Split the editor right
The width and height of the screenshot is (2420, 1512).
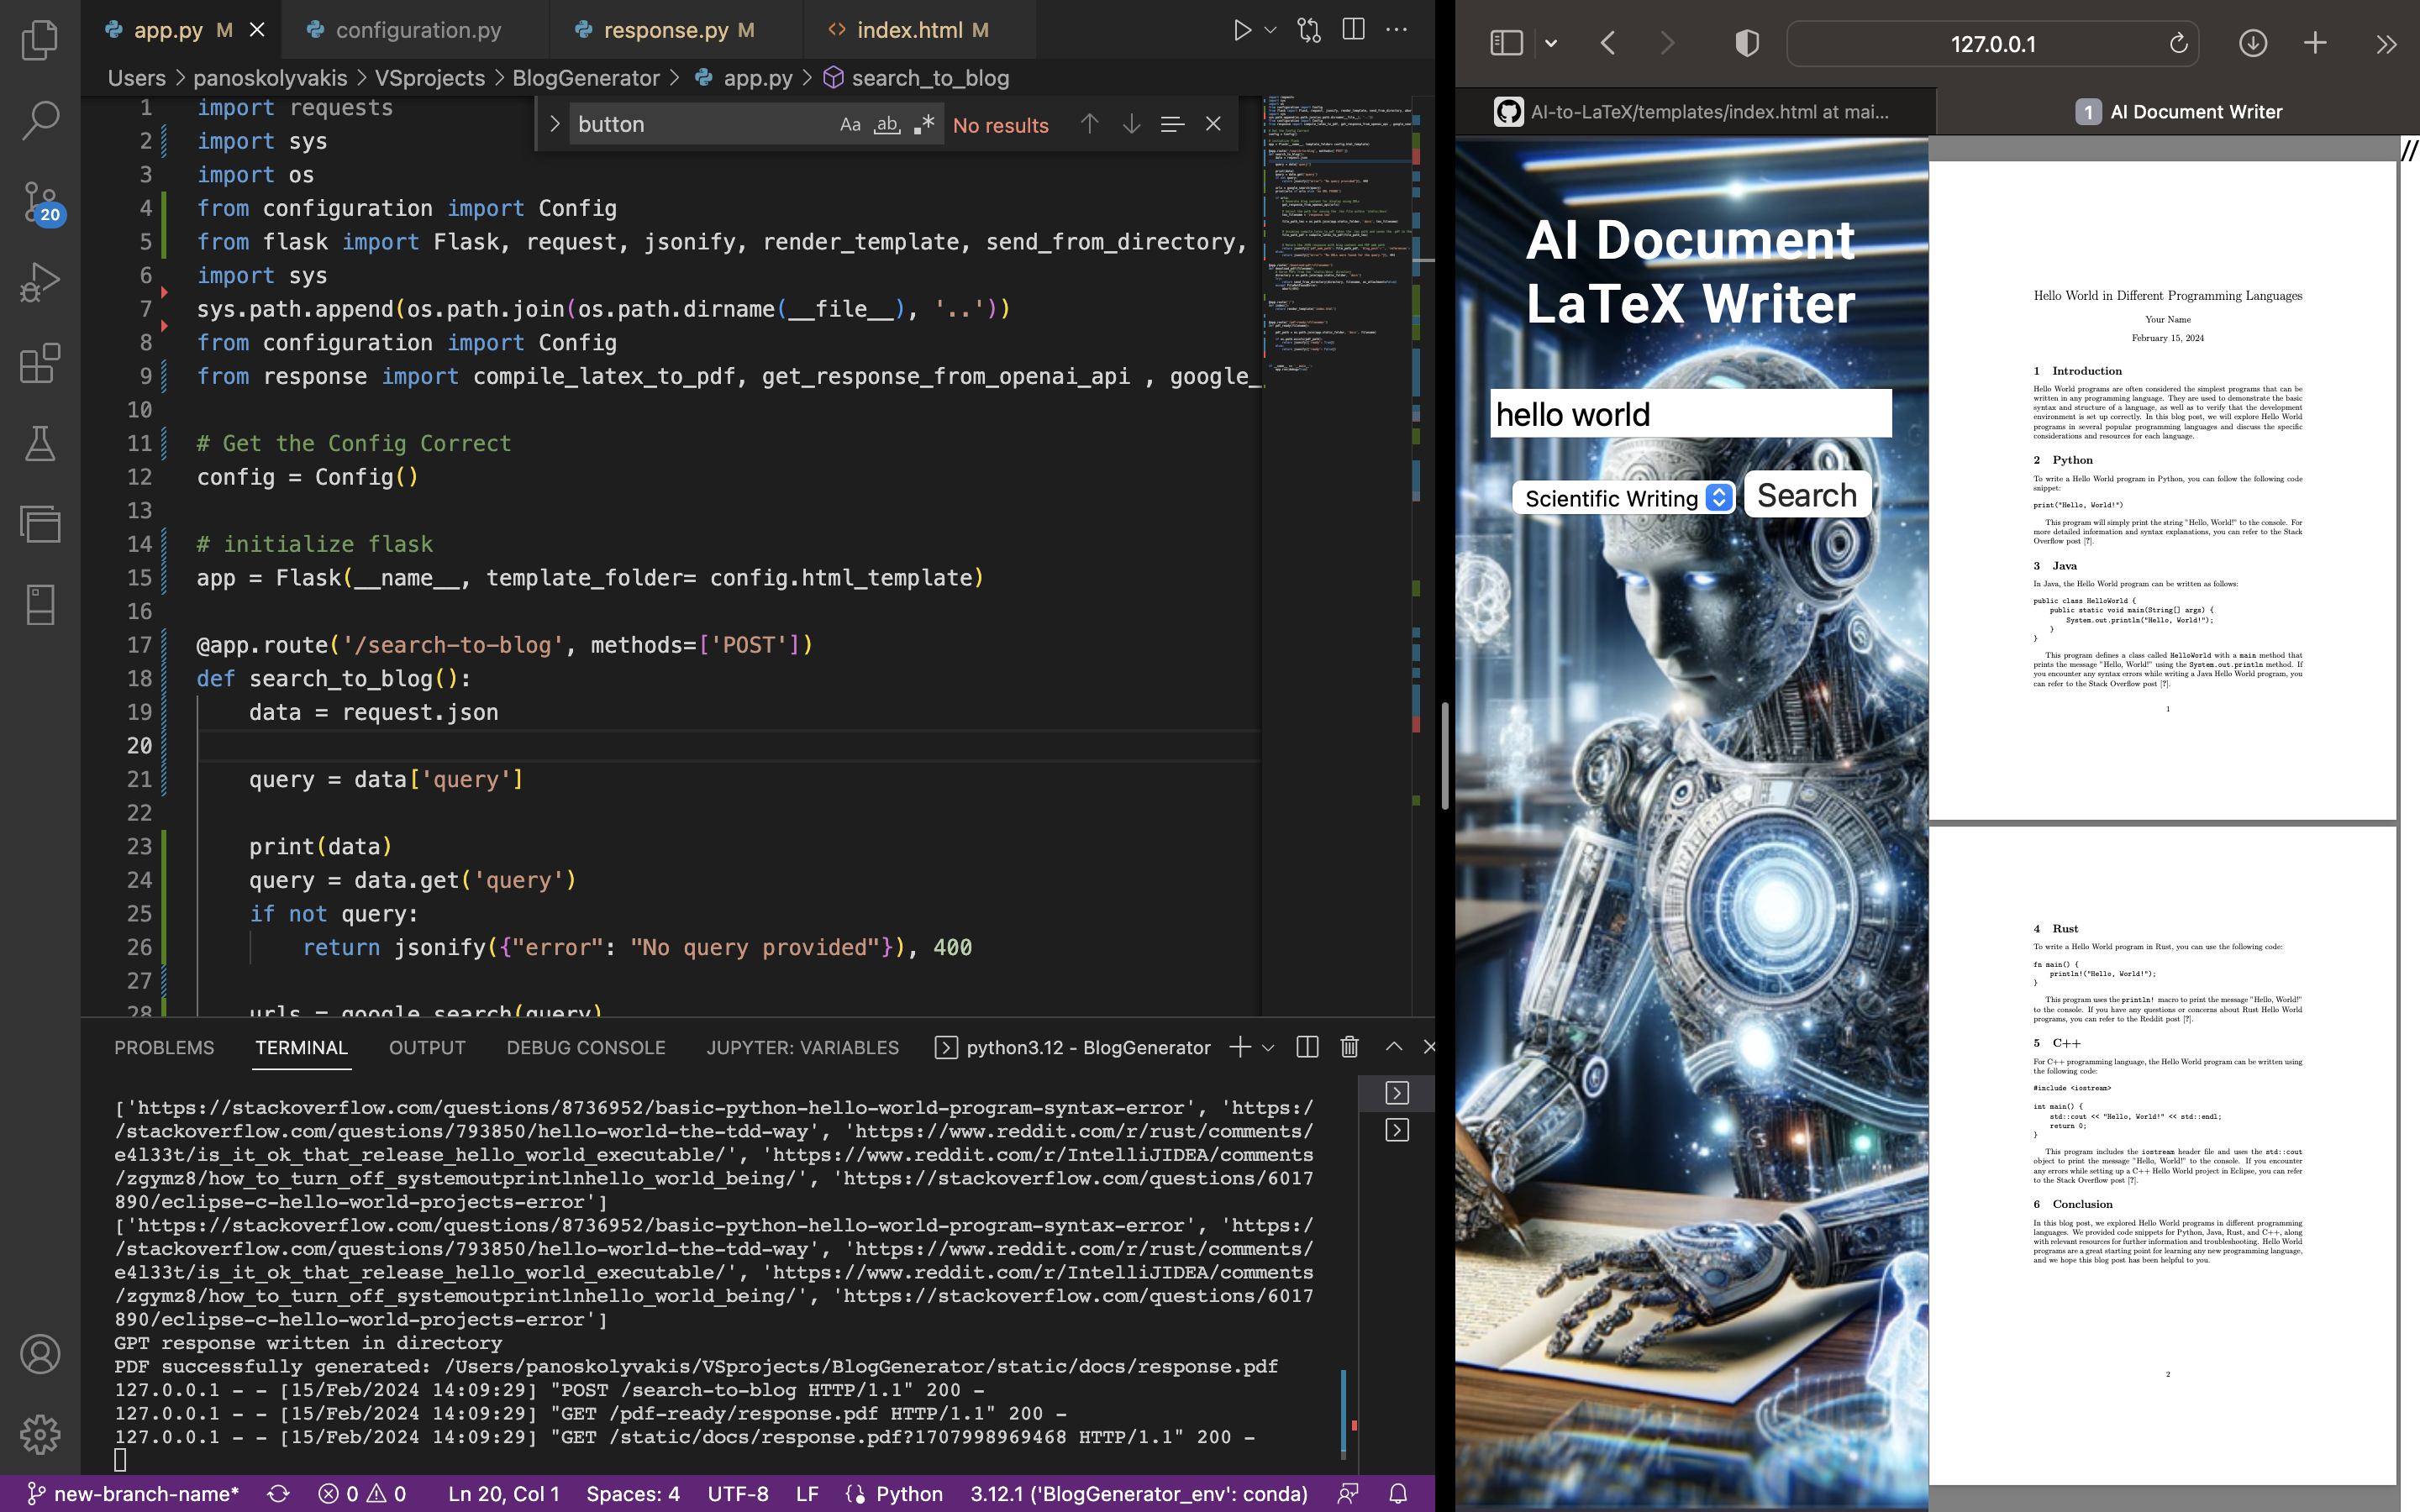pyautogui.click(x=1353, y=30)
